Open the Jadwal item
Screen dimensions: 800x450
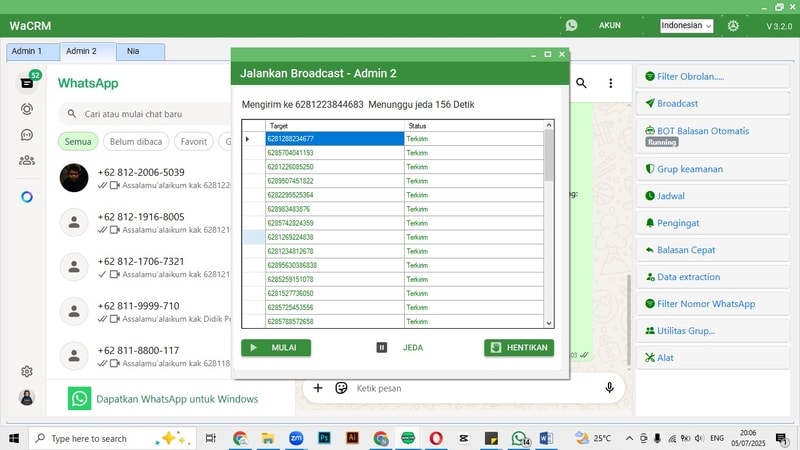(712, 196)
